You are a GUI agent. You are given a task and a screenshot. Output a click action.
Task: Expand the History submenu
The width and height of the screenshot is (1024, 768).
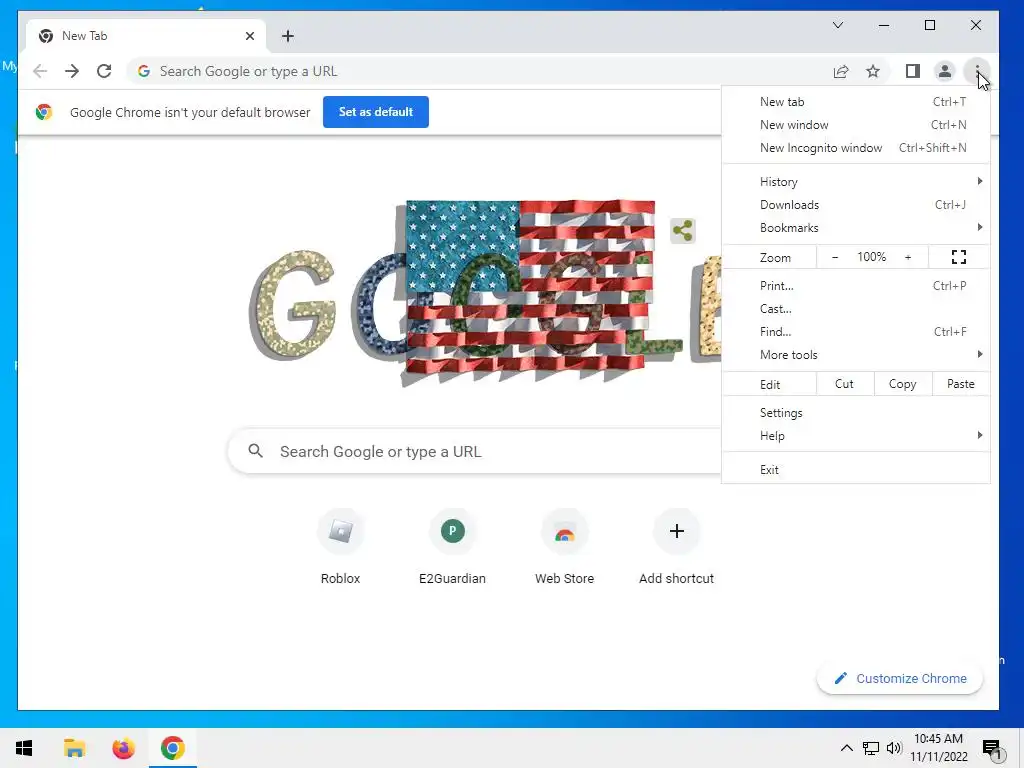click(856, 182)
